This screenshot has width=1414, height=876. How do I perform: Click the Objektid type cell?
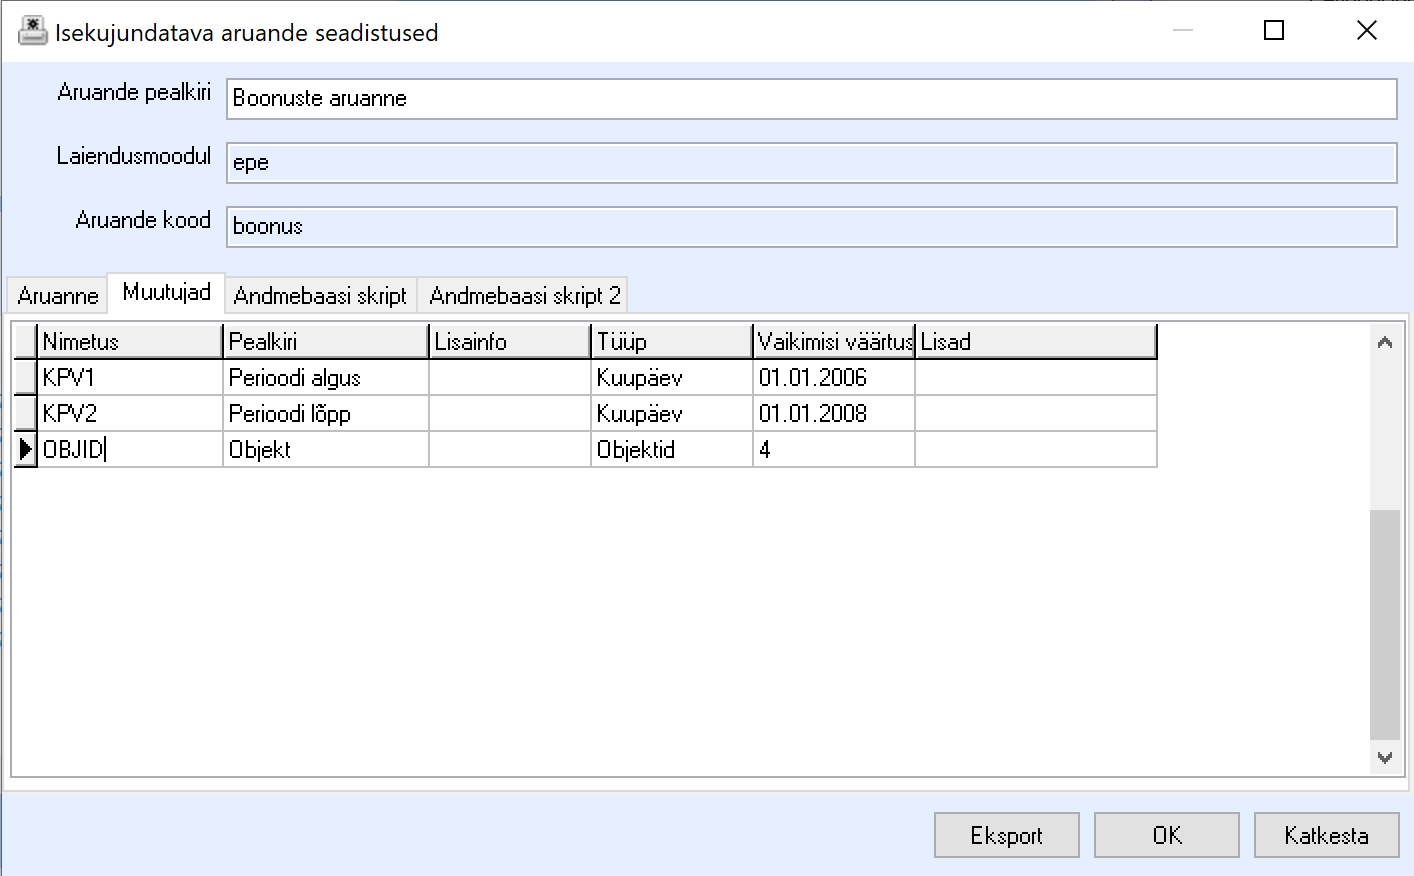672,450
